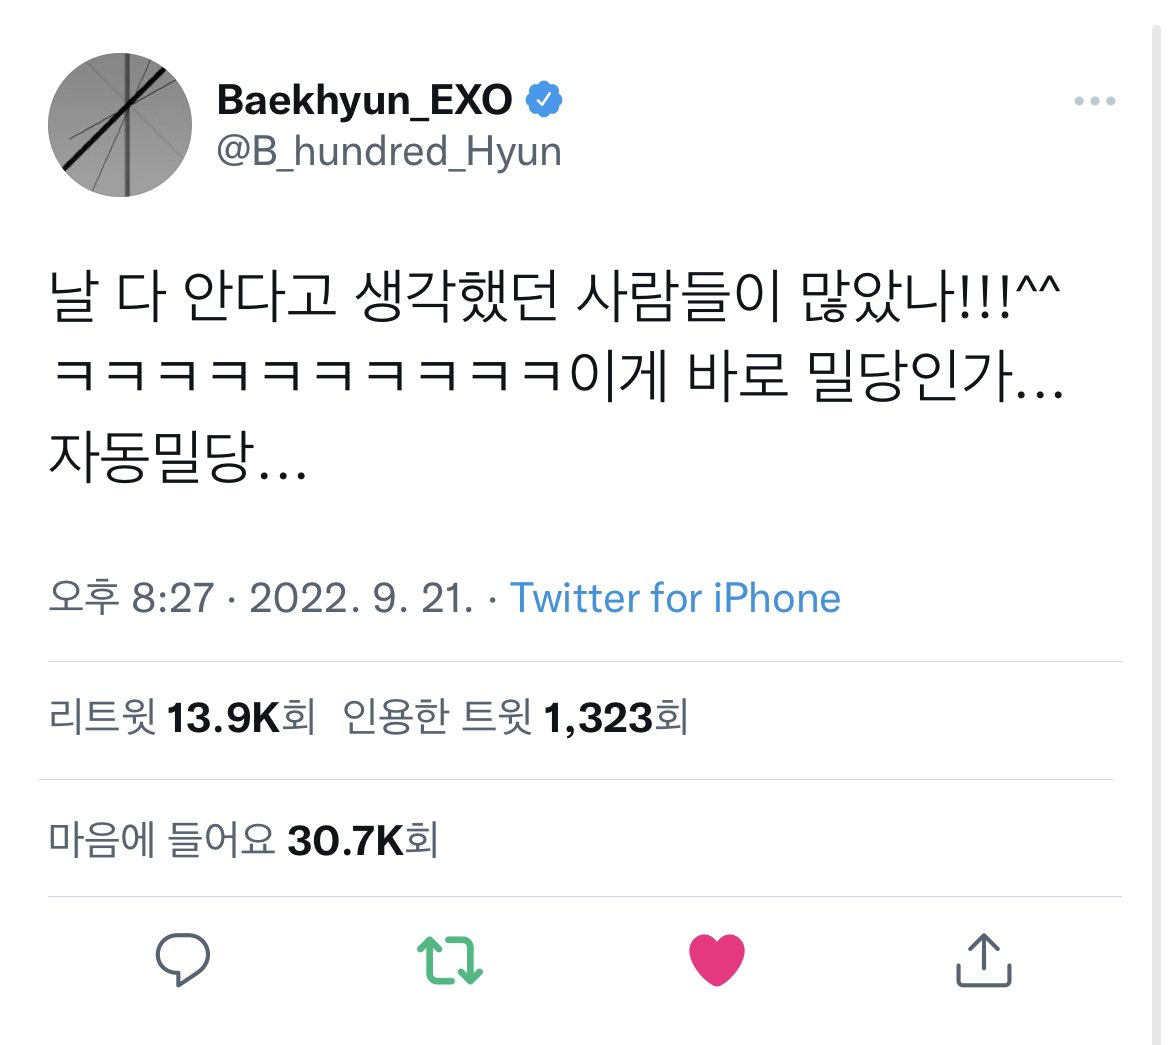The height and width of the screenshot is (1045, 1170).
Task: Unlike the tweet with the pink heart
Action: (x=716, y=960)
